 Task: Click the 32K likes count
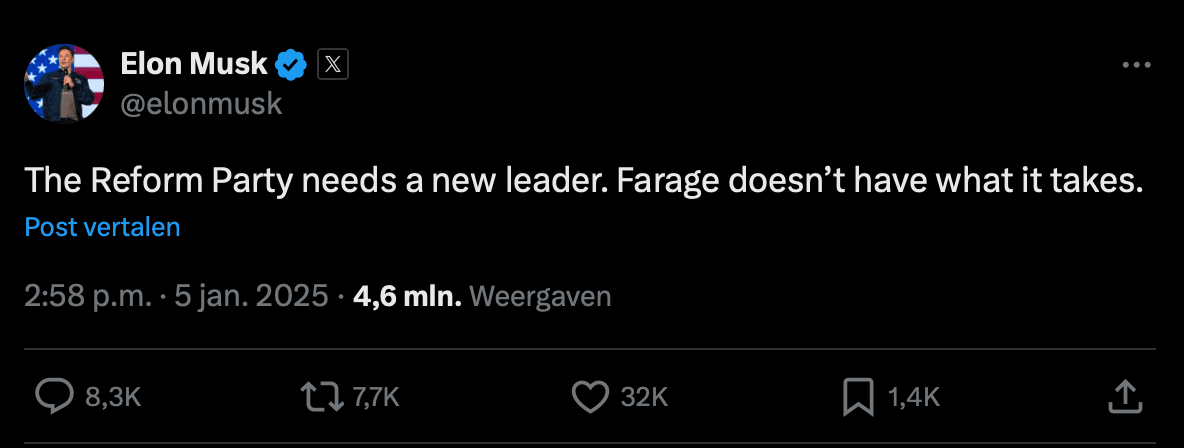pyautogui.click(x=644, y=397)
